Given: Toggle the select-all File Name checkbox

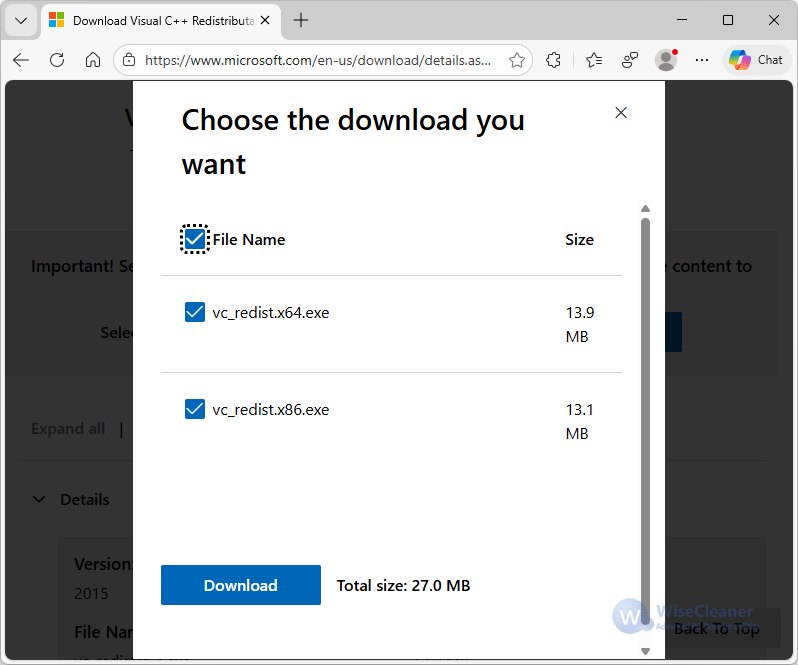Looking at the screenshot, I should click(194, 239).
